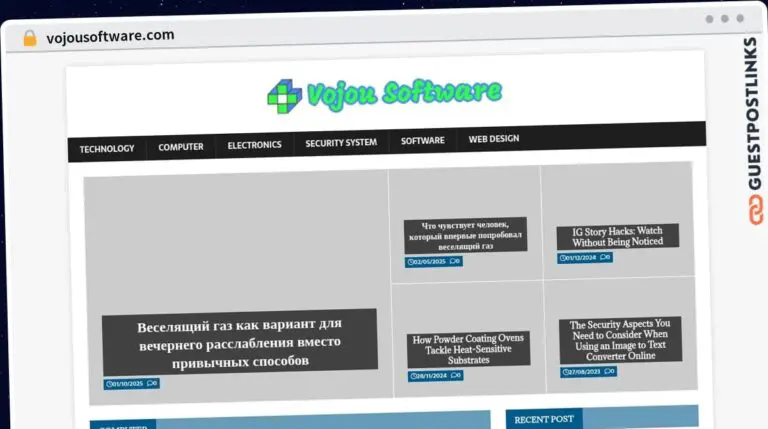Screen dimensions: 768x429
Task: Click the 27/08/2023 date badge under Security Aspects
Action: point(588,372)
